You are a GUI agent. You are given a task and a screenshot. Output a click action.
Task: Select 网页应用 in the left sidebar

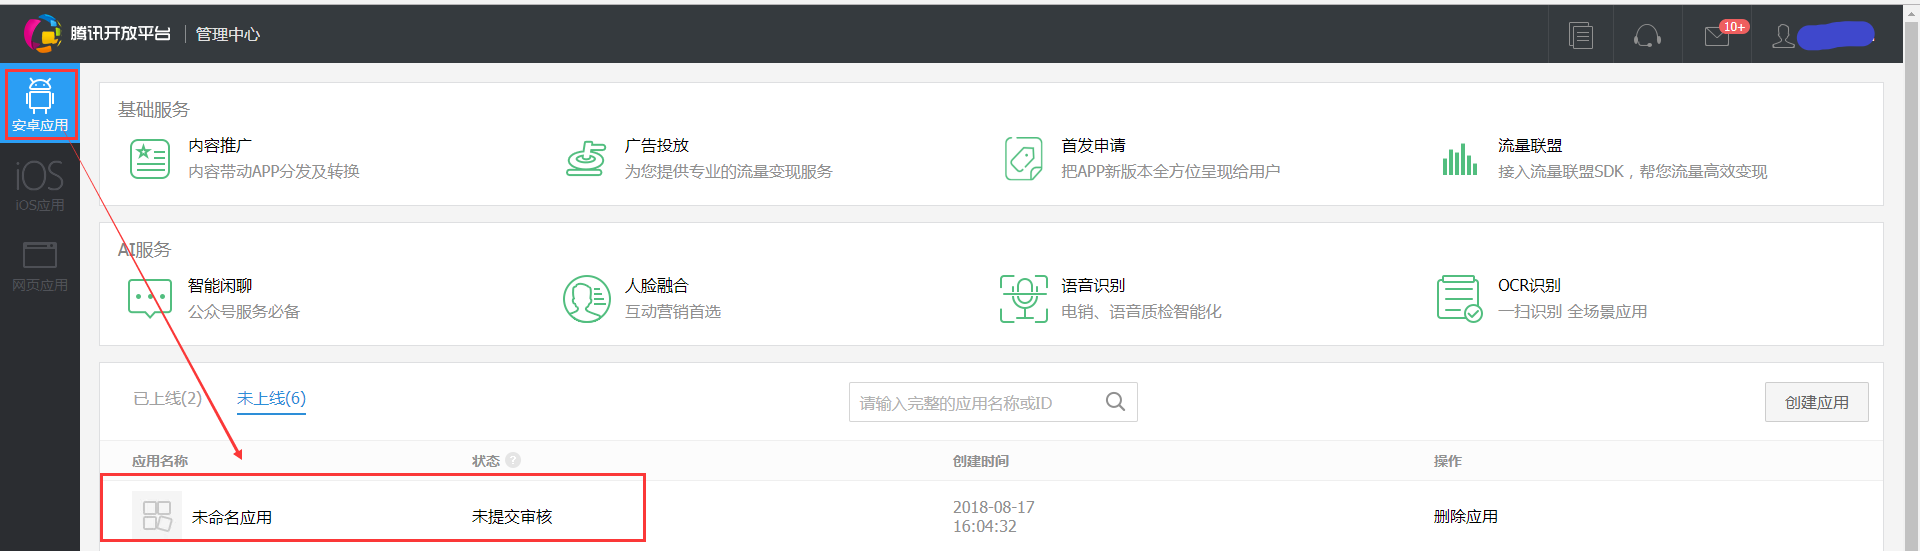coord(40,266)
